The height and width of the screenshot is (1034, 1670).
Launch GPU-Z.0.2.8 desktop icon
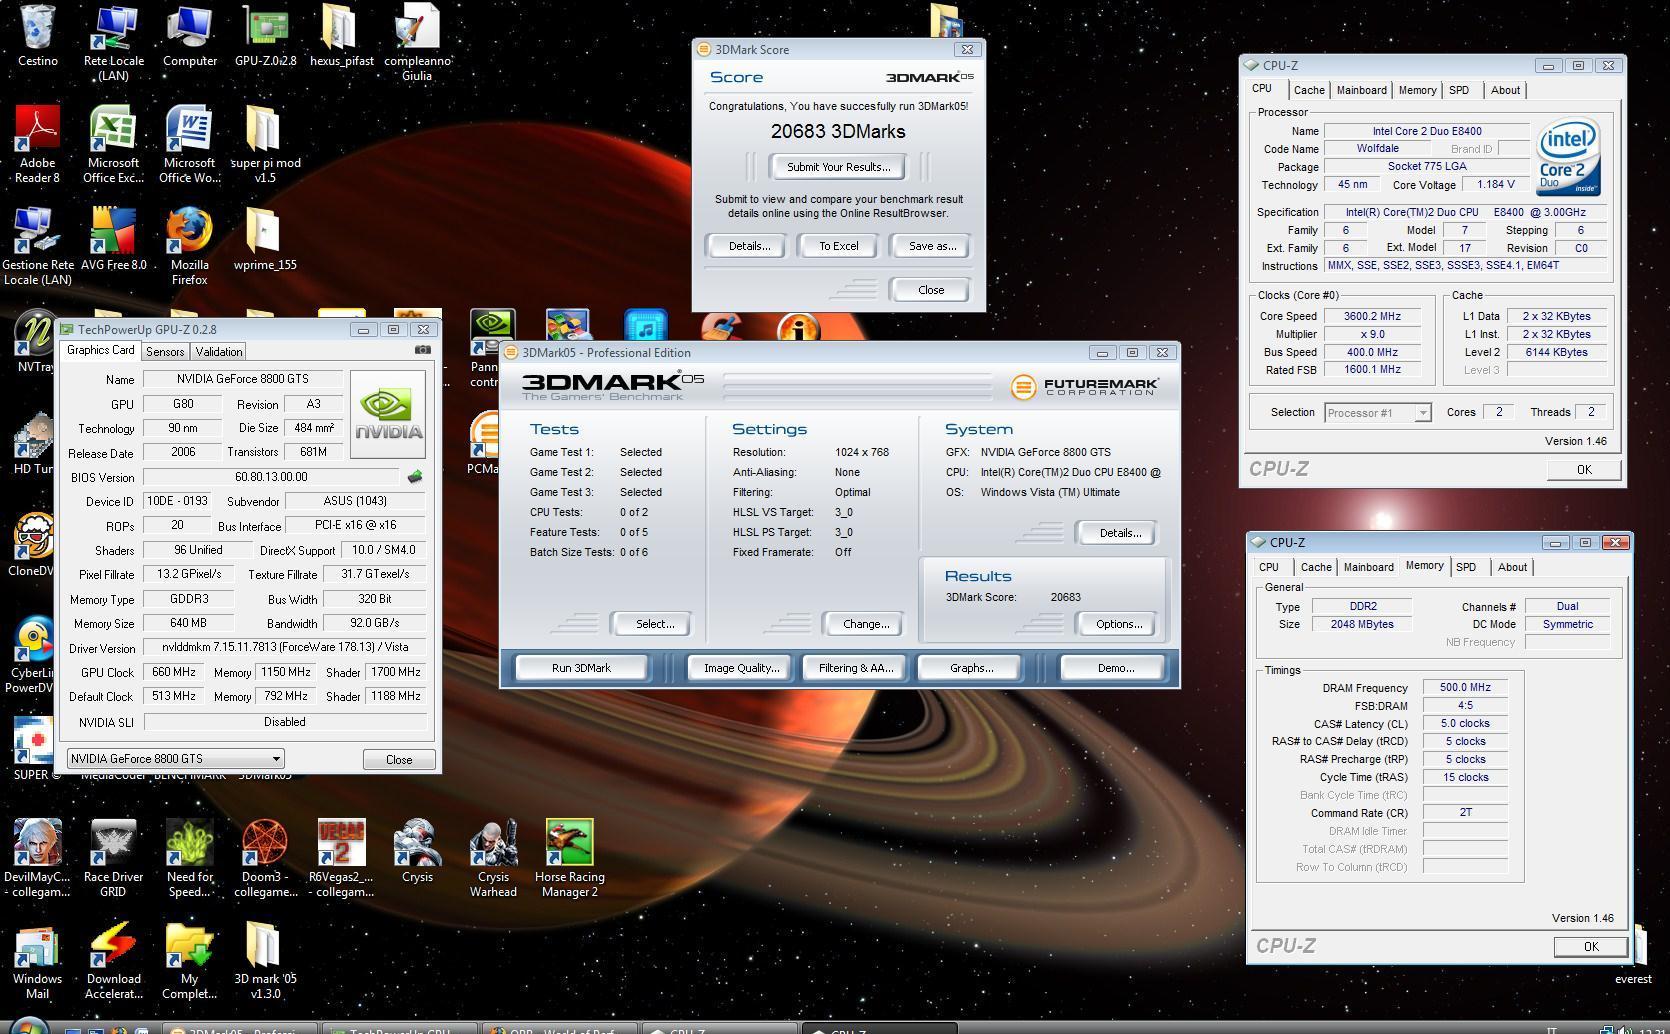pos(265,35)
